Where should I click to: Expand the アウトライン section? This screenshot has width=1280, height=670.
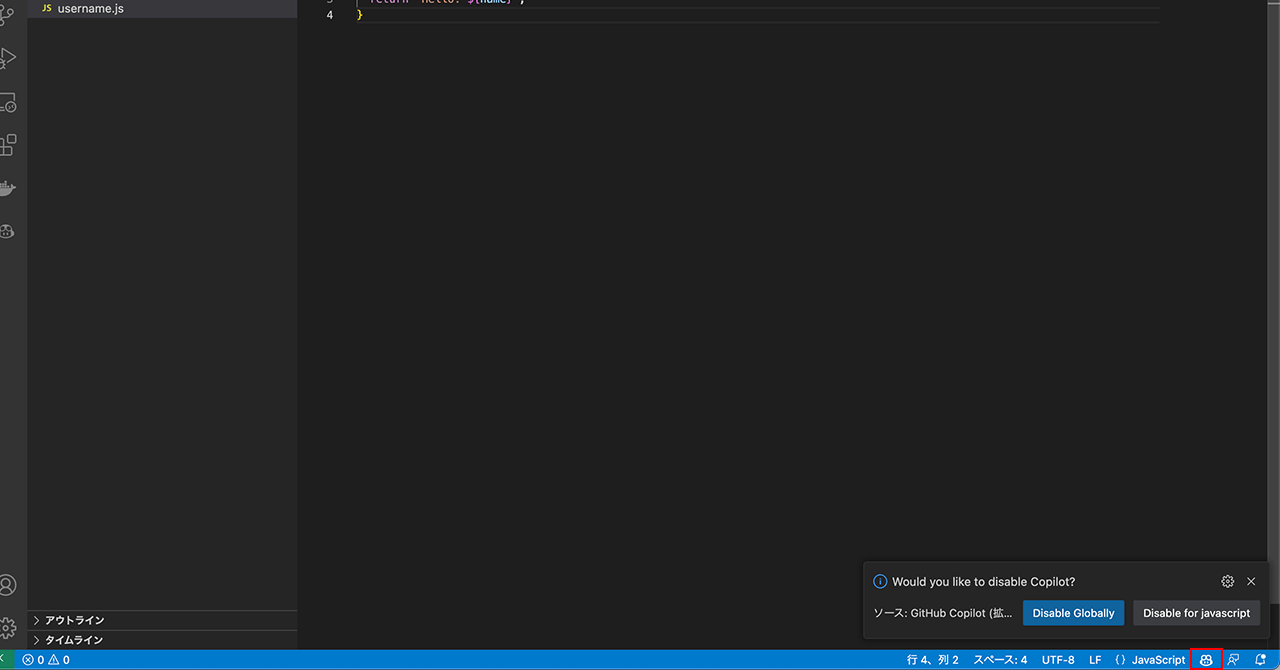tap(74, 620)
